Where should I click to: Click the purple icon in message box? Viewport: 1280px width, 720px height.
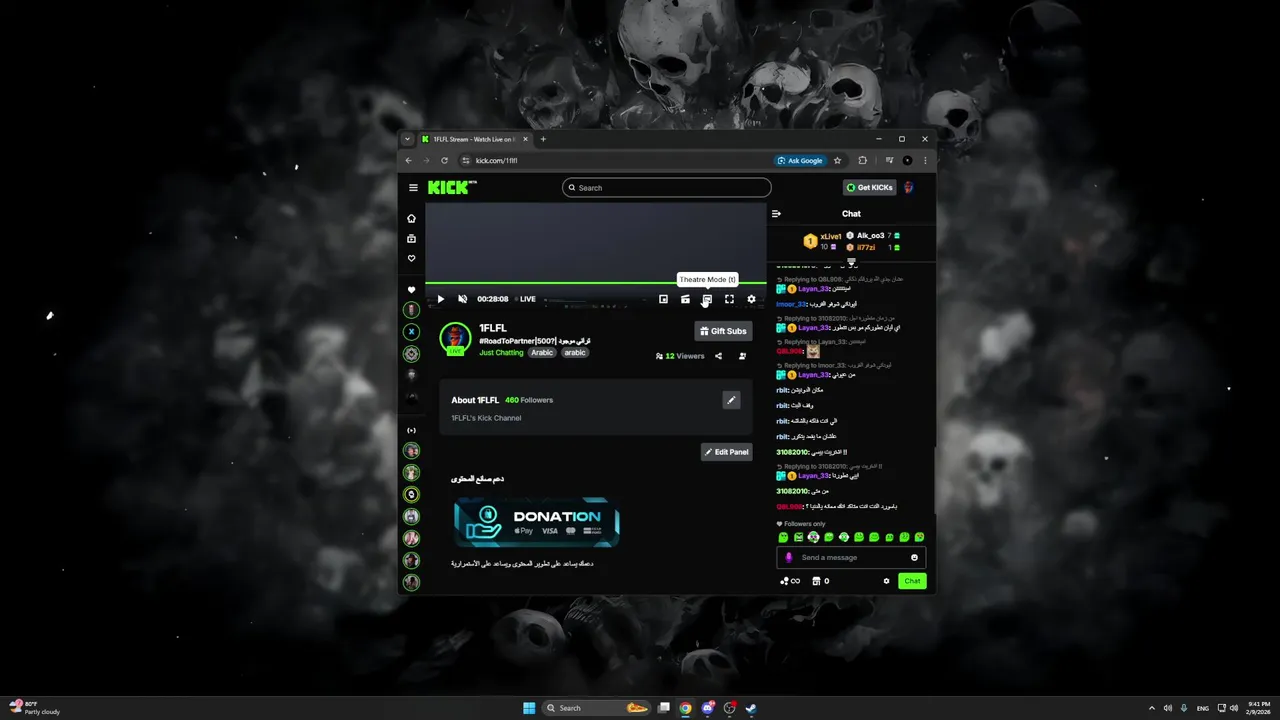pos(788,557)
